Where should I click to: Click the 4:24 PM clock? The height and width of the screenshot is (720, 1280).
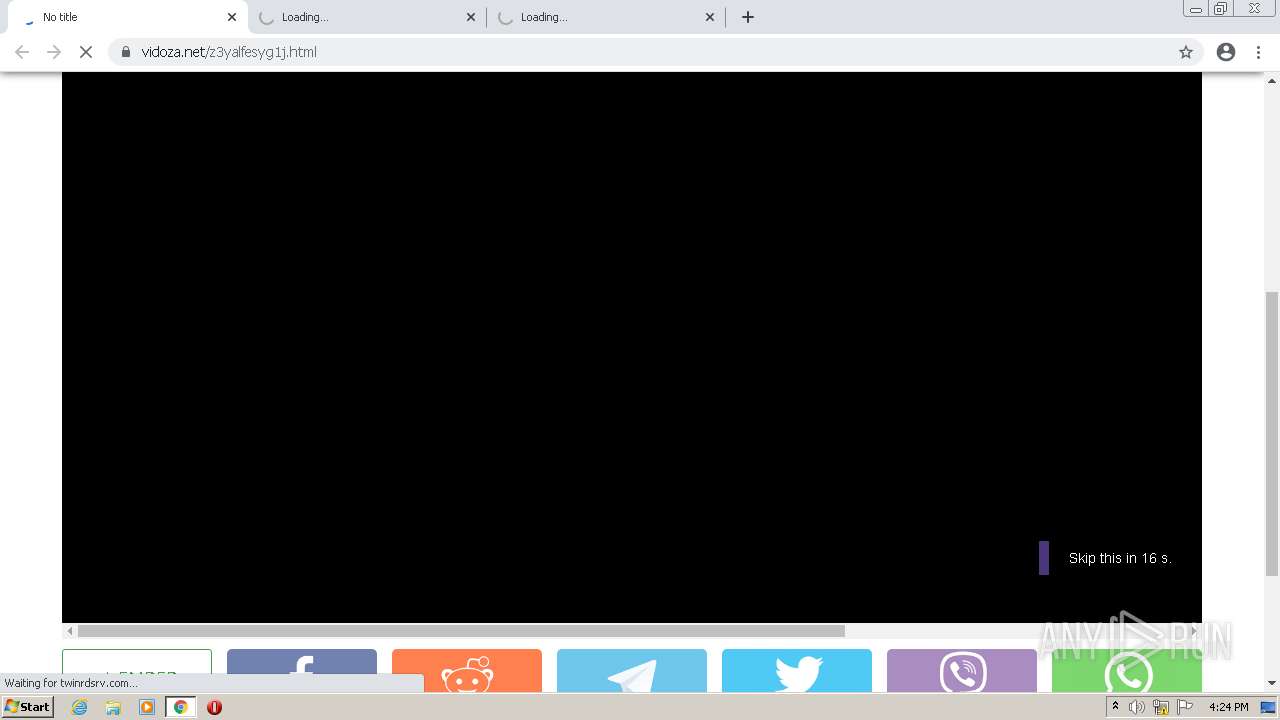pyautogui.click(x=1228, y=707)
